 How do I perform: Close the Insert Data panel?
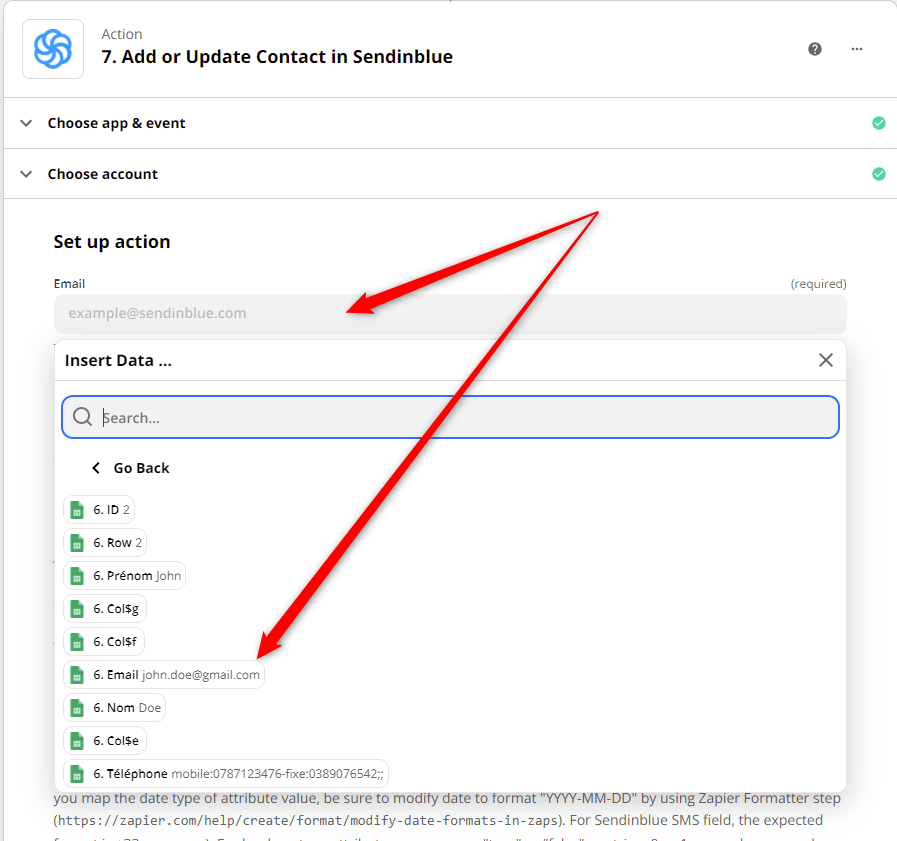[825, 360]
